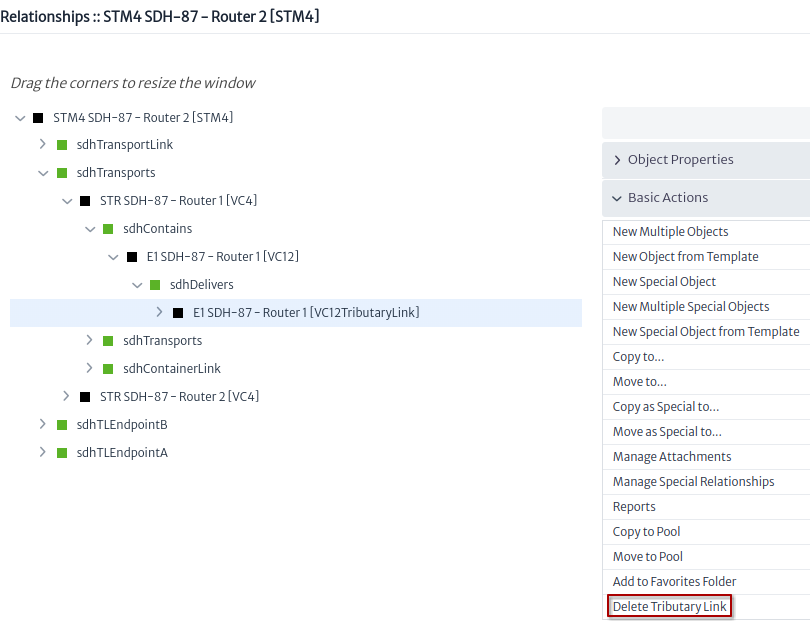The height and width of the screenshot is (623, 810).
Task: Click green icon beside sdhTransportLink
Action: click(62, 145)
